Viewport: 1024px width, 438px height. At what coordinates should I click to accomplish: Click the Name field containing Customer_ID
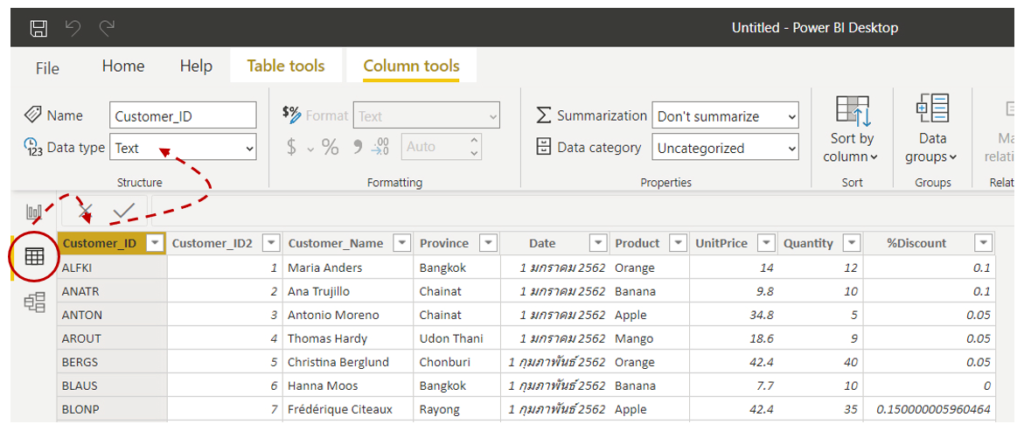pyautogui.click(x=183, y=116)
